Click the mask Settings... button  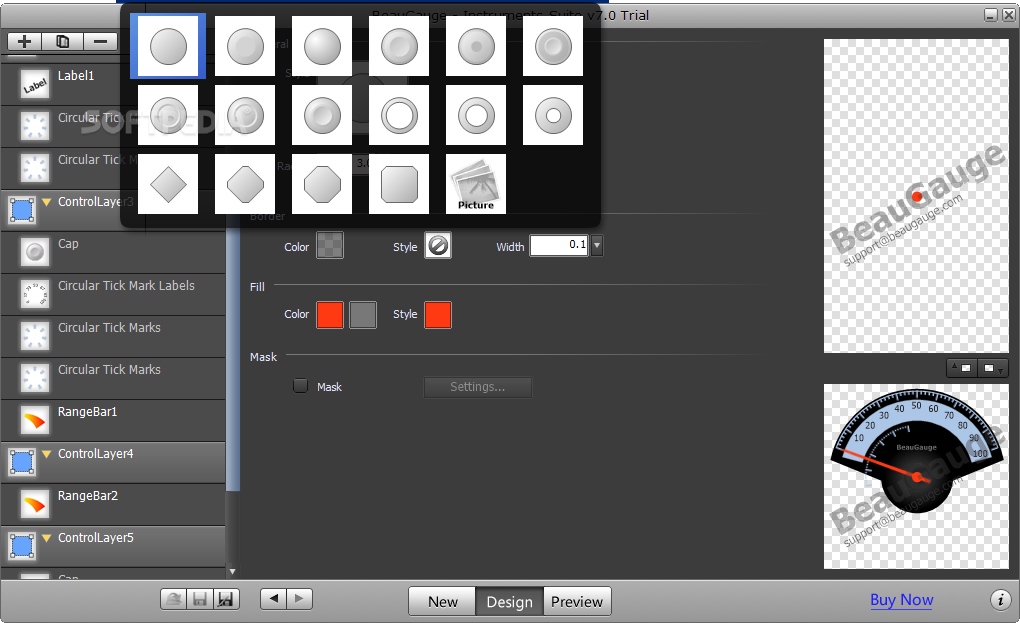click(477, 387)
